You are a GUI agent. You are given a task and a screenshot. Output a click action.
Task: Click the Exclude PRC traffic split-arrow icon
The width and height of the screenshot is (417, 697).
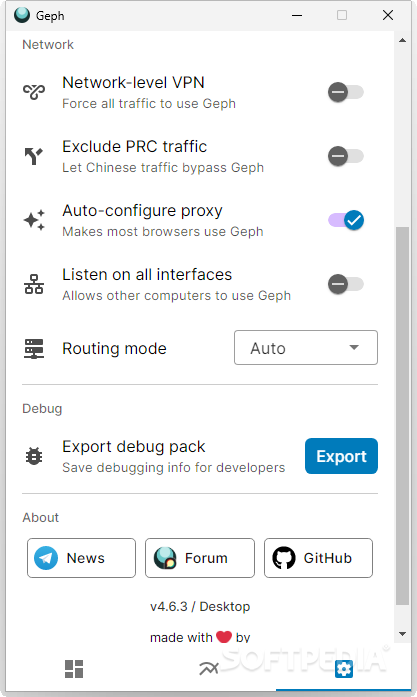click(34, 156)
